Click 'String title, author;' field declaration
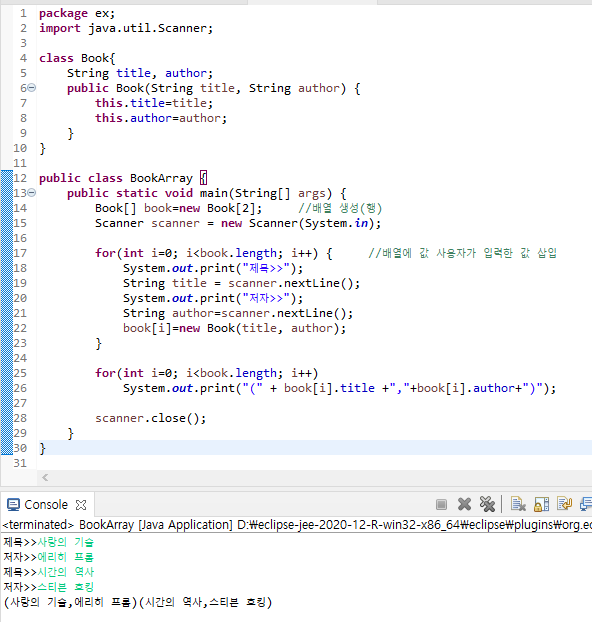The height and width of the screenshot is (622, 592). click(x=140, y=73)
